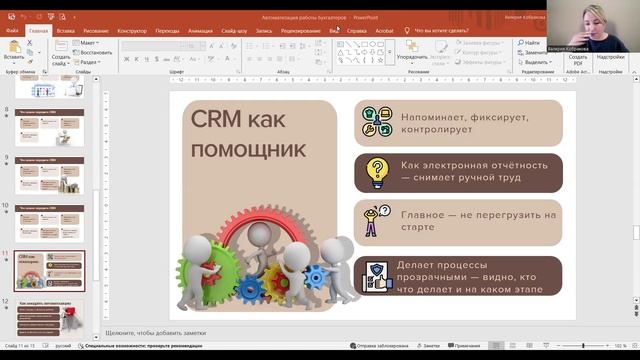The width and height of the screenshot is (640, 360).
Task: Switch to slide sorter view icon
Action: 513,346
